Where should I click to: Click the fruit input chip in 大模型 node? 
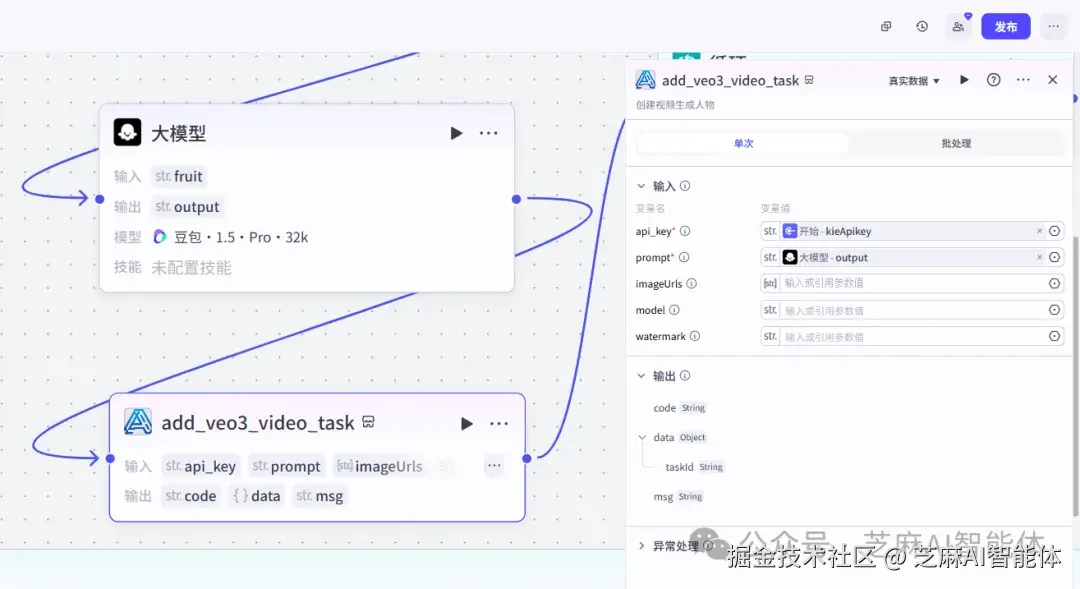click(x=179, y=176)
